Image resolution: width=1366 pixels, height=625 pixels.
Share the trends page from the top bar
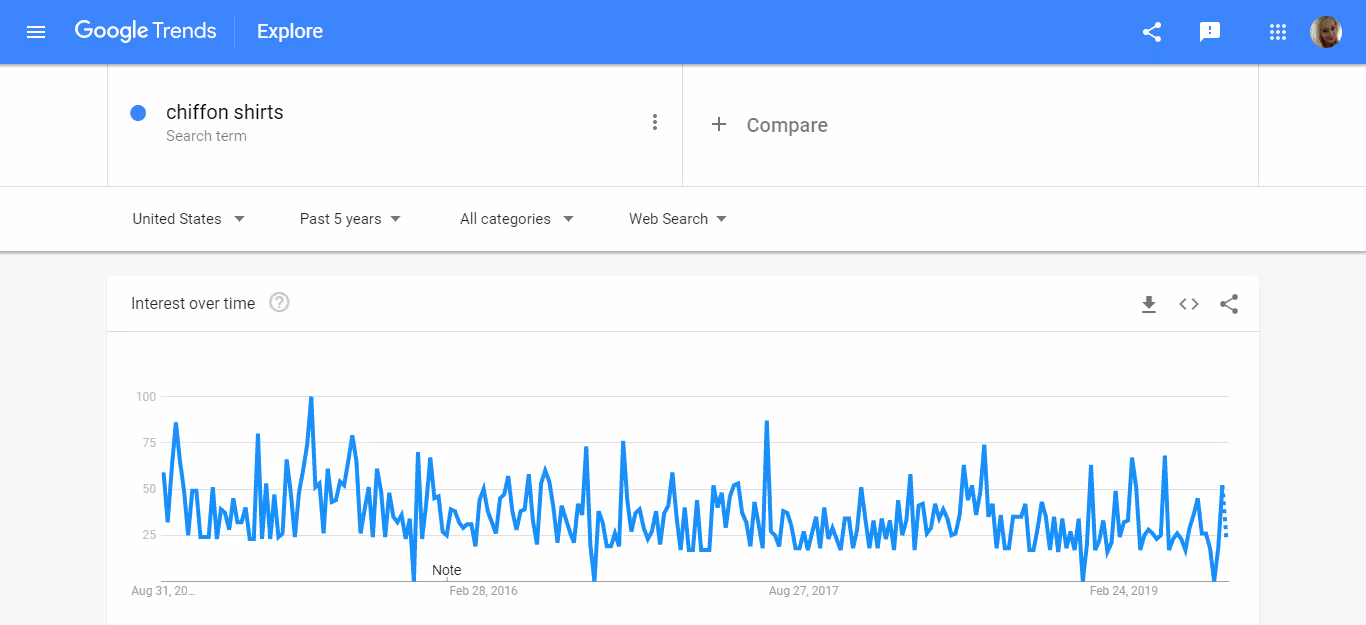1151,31
